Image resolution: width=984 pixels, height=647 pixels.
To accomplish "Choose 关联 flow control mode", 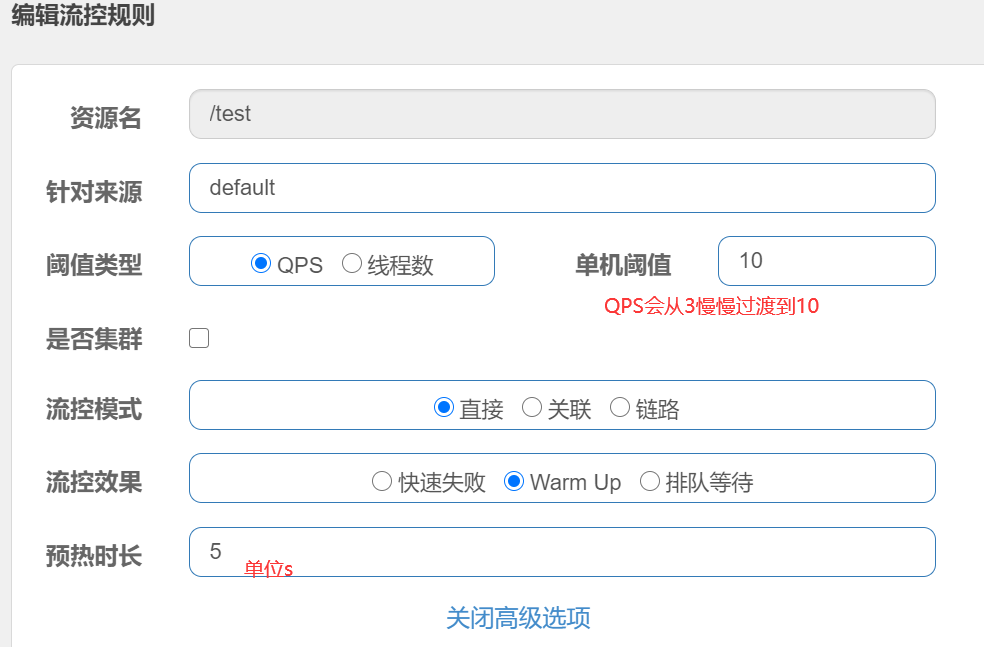I will pyautogui.click(x=532, y=407).
